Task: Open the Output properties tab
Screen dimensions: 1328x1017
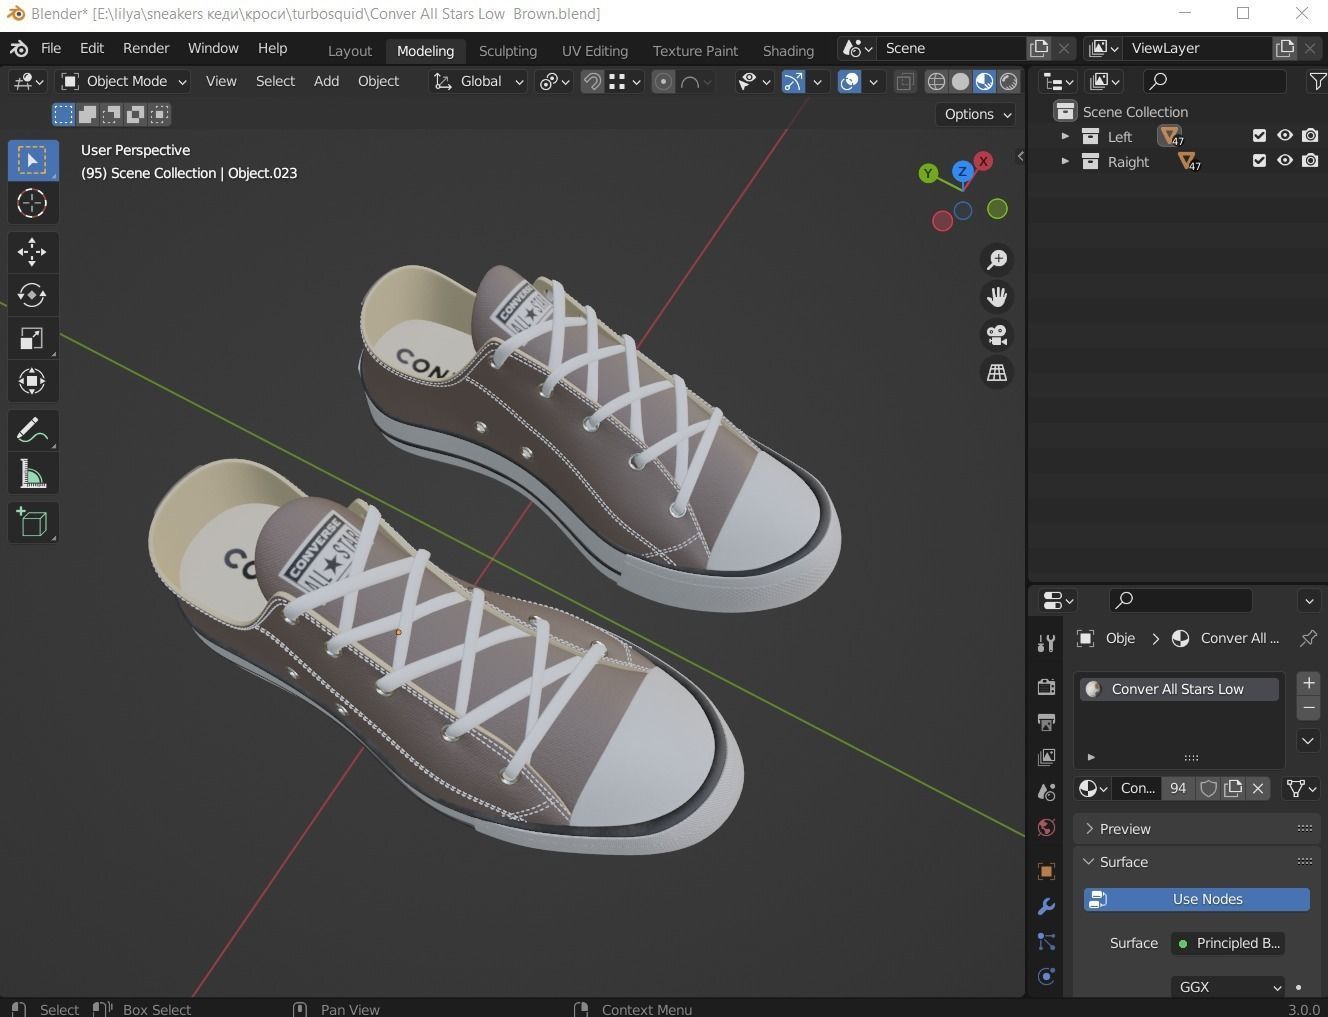Action: tap(1046, 721)
